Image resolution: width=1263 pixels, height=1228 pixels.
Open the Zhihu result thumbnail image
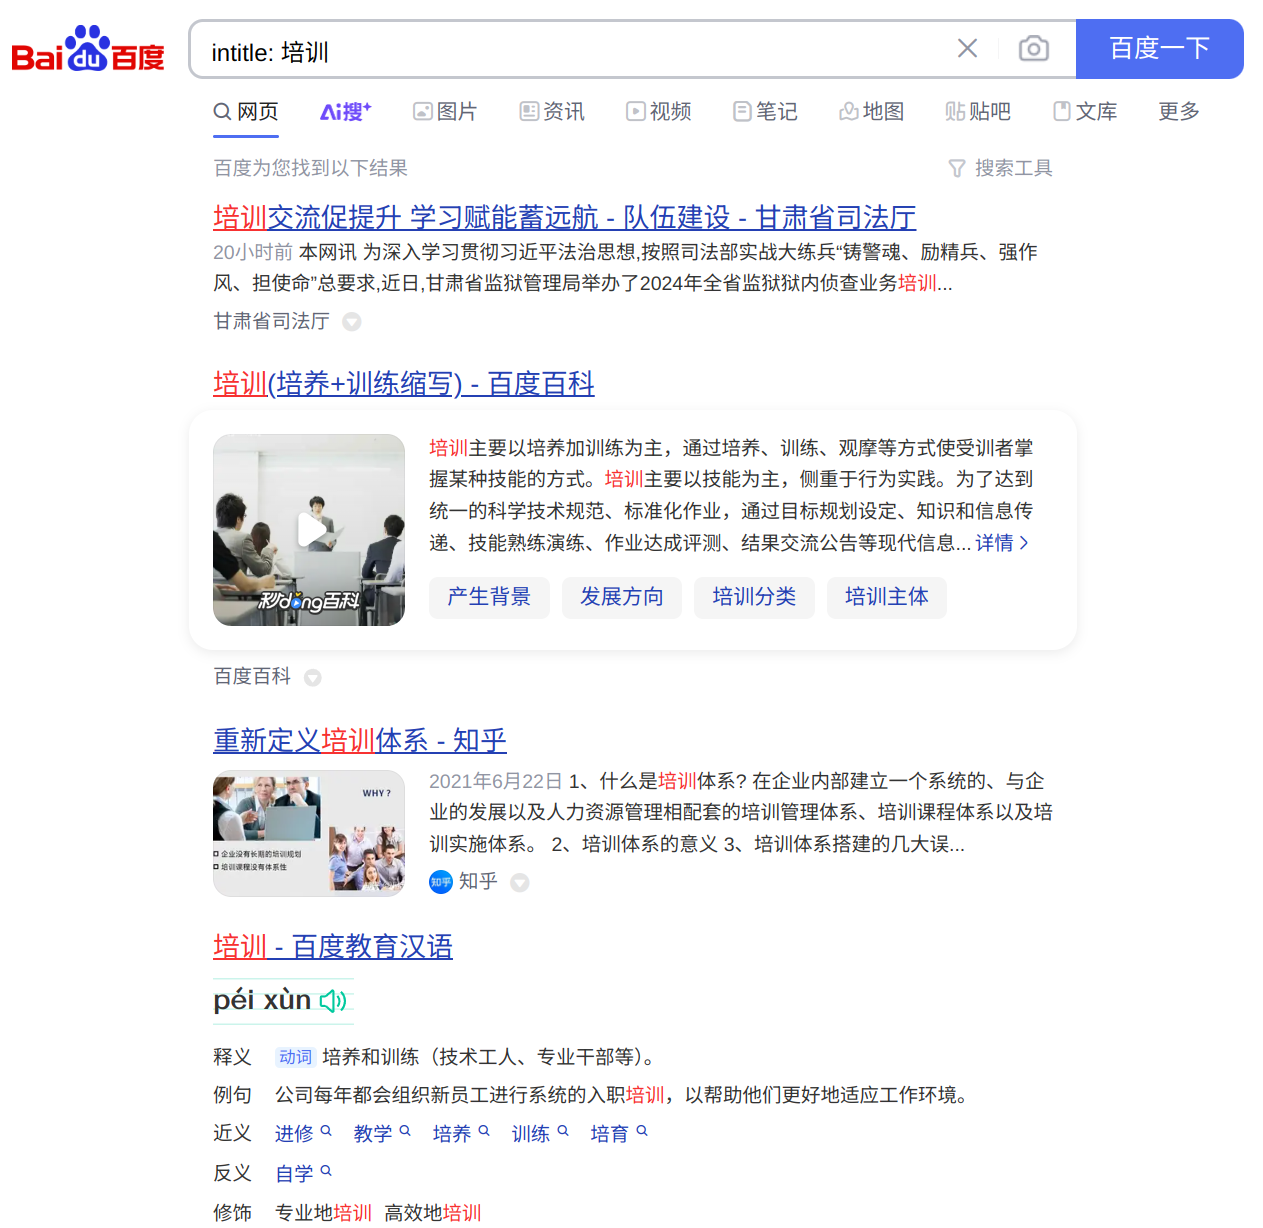[x=309, y=833]
